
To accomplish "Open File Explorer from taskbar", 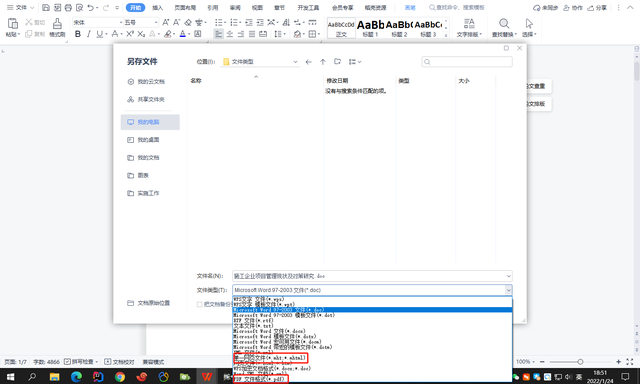I will (54, 376).
